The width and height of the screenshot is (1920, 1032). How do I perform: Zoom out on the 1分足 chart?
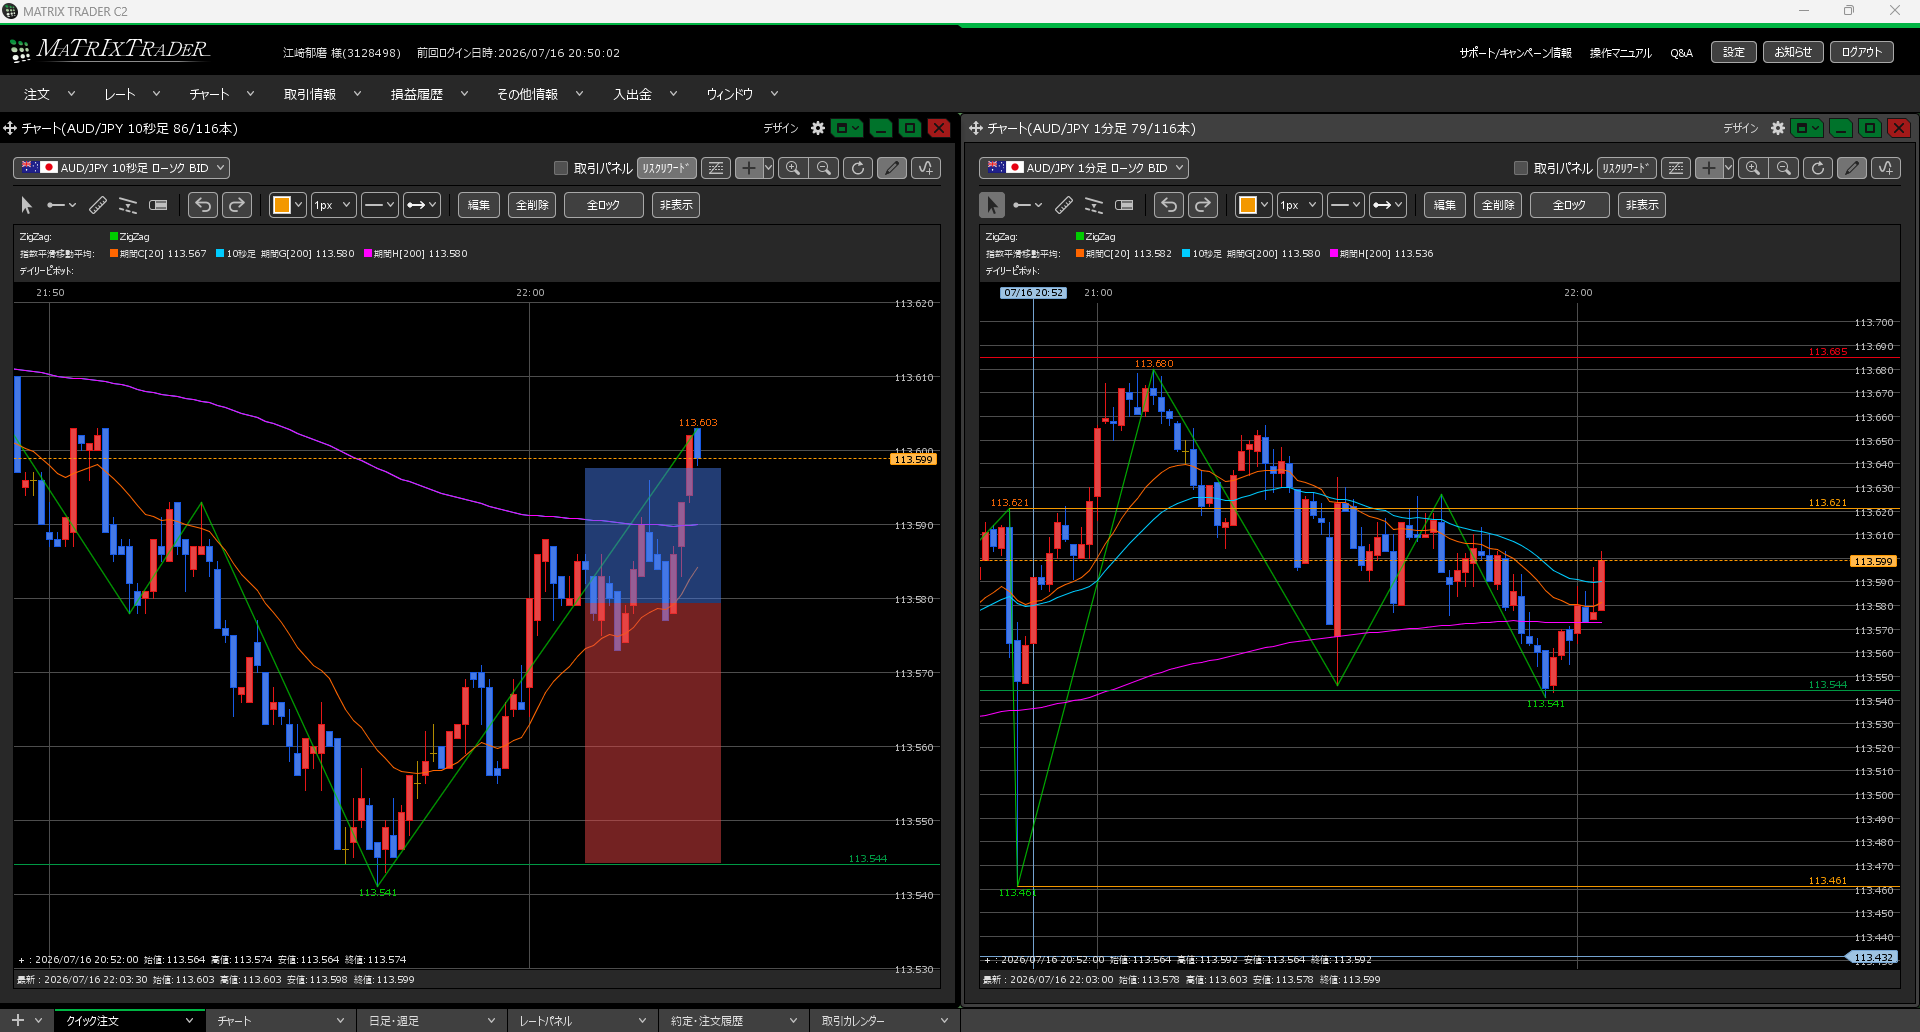click(1784, 168)
